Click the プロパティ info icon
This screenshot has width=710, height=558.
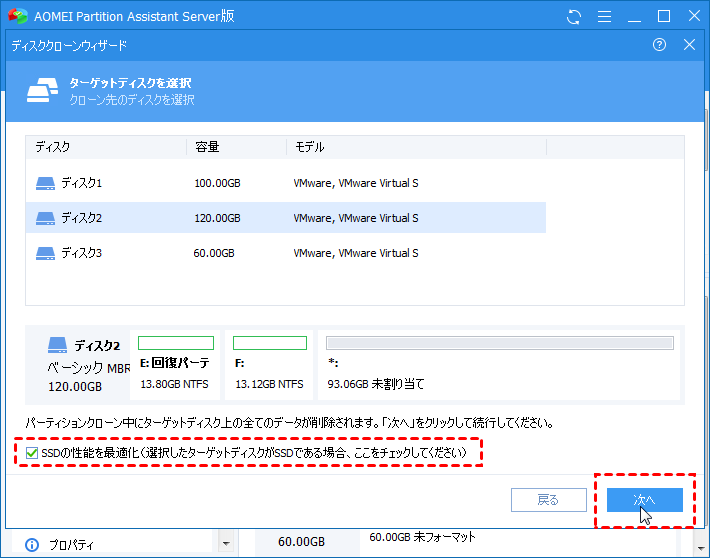pos(32,544)
